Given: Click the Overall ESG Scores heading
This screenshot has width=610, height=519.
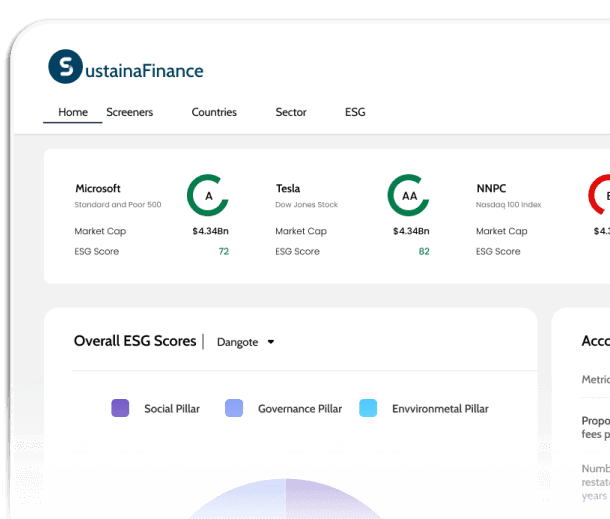Looking at the screenshot, I should (x=135, y=341).
